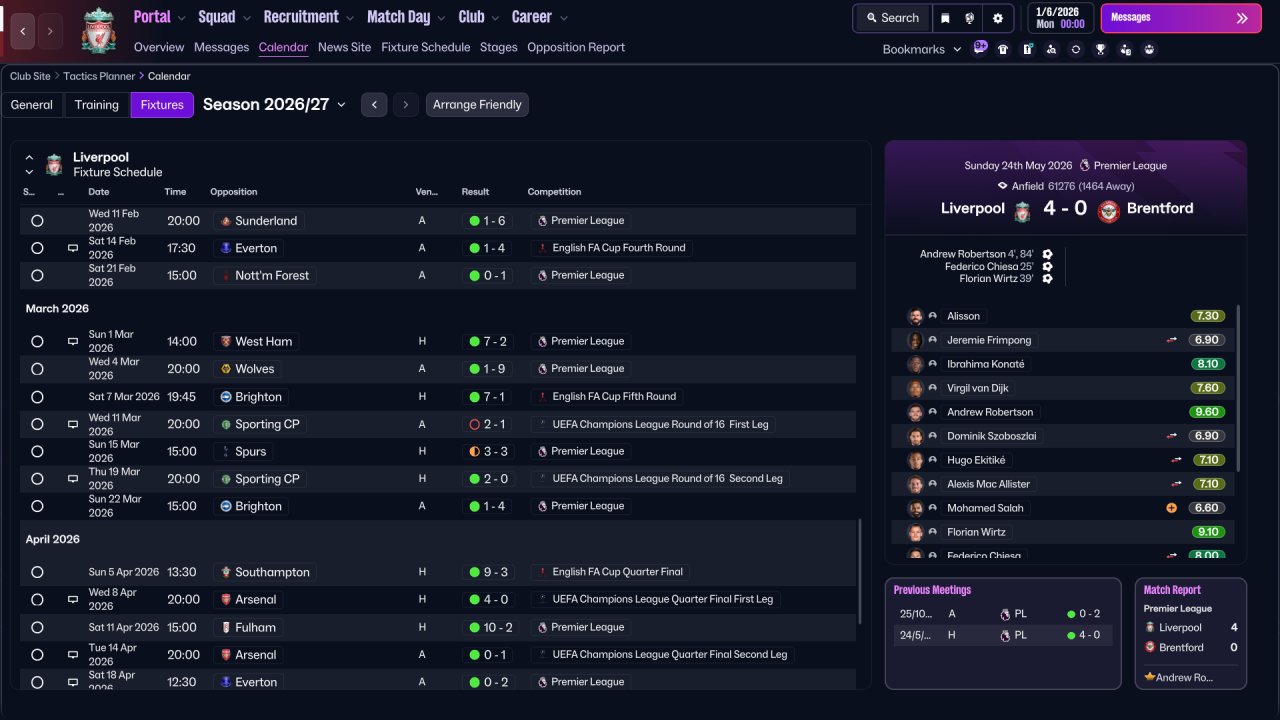Click substitution arrow icon on Jeremie Frimpong row
Image resolution: width=1280 pixels, height=720 pixels.
point(1171,340)
